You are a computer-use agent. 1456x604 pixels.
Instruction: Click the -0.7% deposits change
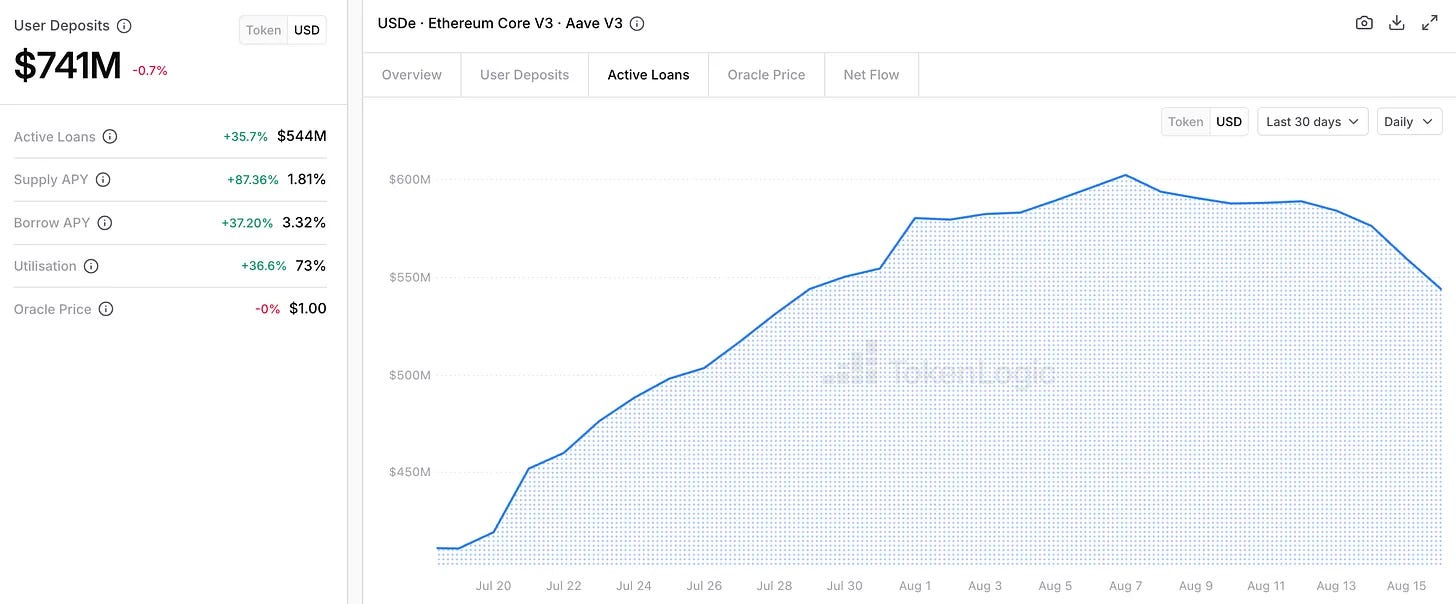coord(150,71)
